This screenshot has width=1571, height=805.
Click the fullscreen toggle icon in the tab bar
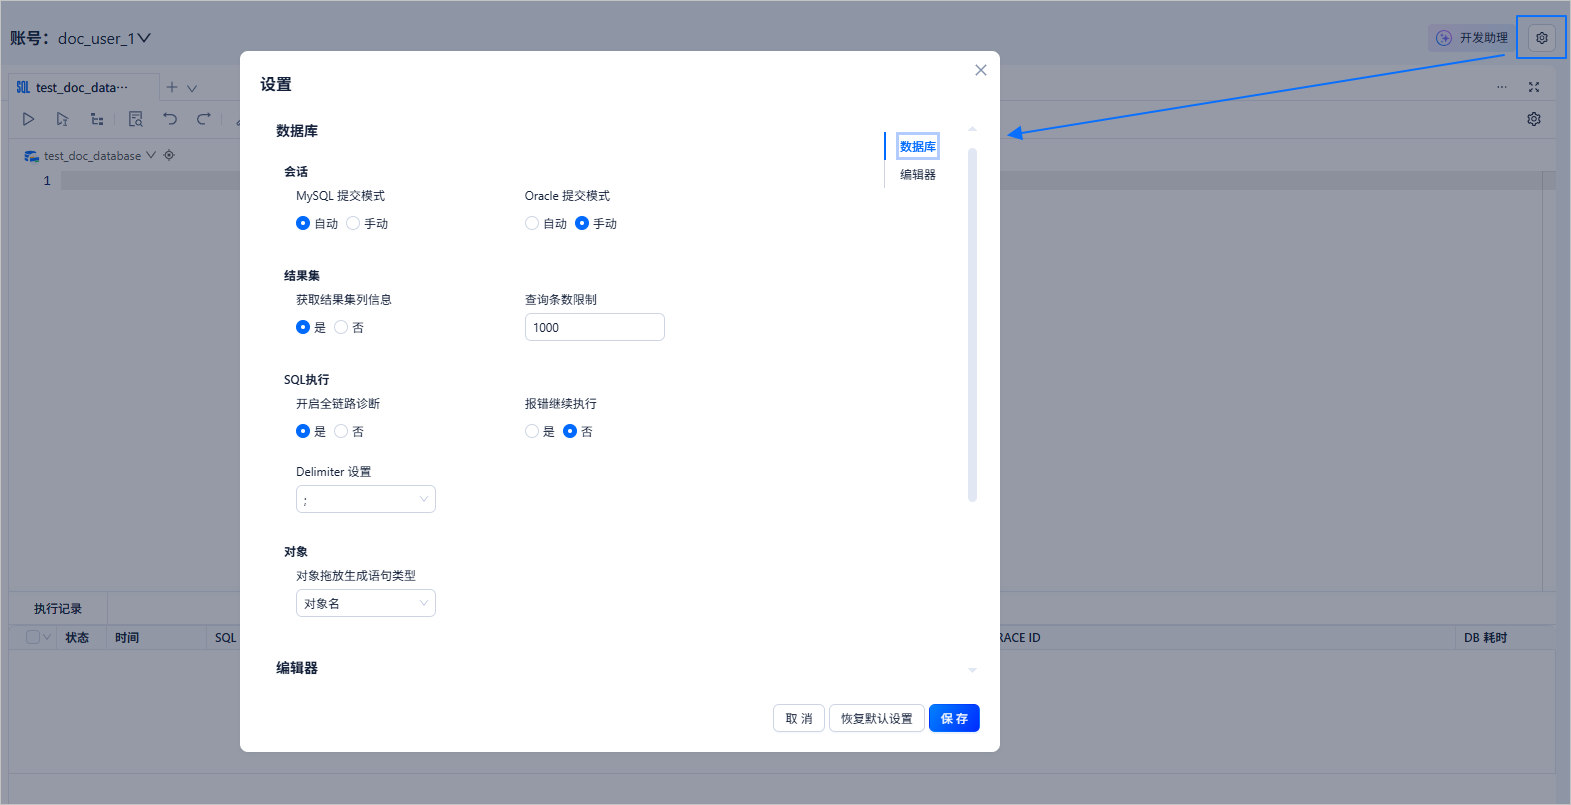1534,87
